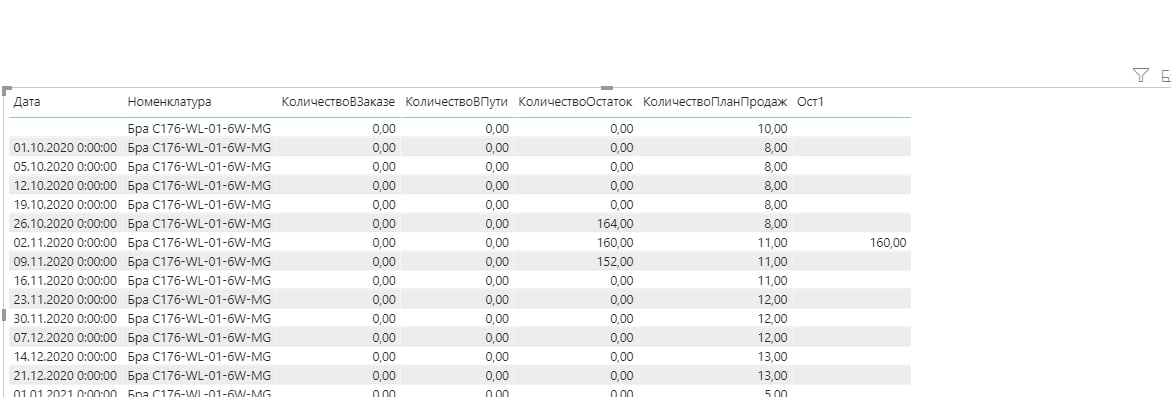Click the plan value 12,00 in the 23.11.2020 row

[772, 299]
